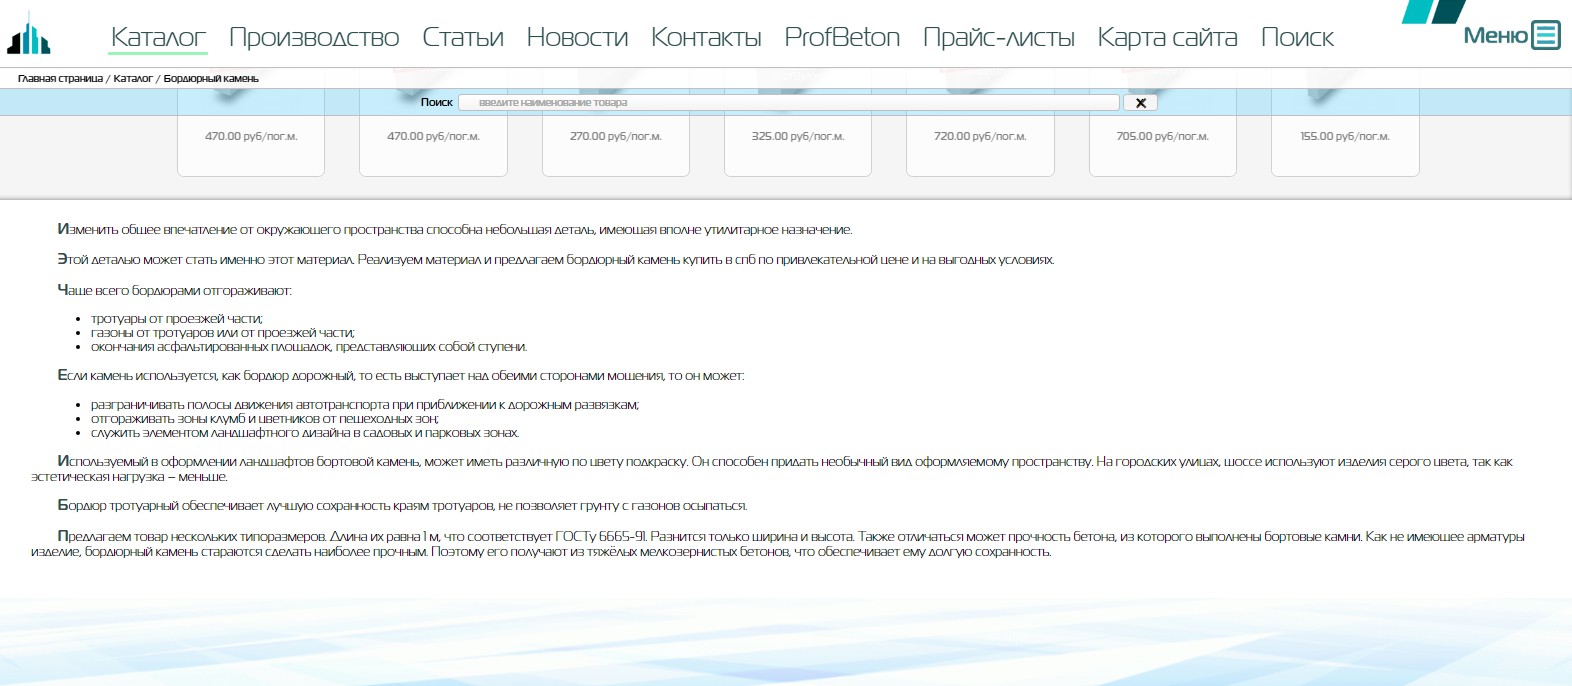This screenshot has height=686, width=1572.
Task: Click paragraph starting 'Этой деталью может стать'
Action: (x=556, y=259)
